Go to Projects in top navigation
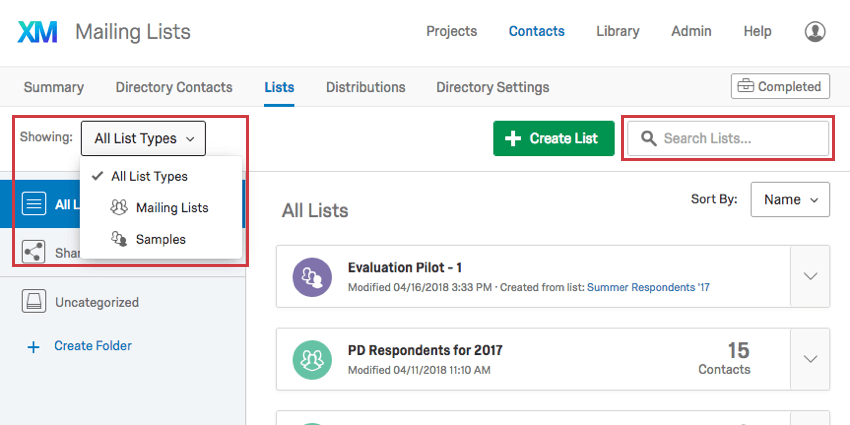The height and width of the screenshot is (425, 850). click(x=452, y=31)
